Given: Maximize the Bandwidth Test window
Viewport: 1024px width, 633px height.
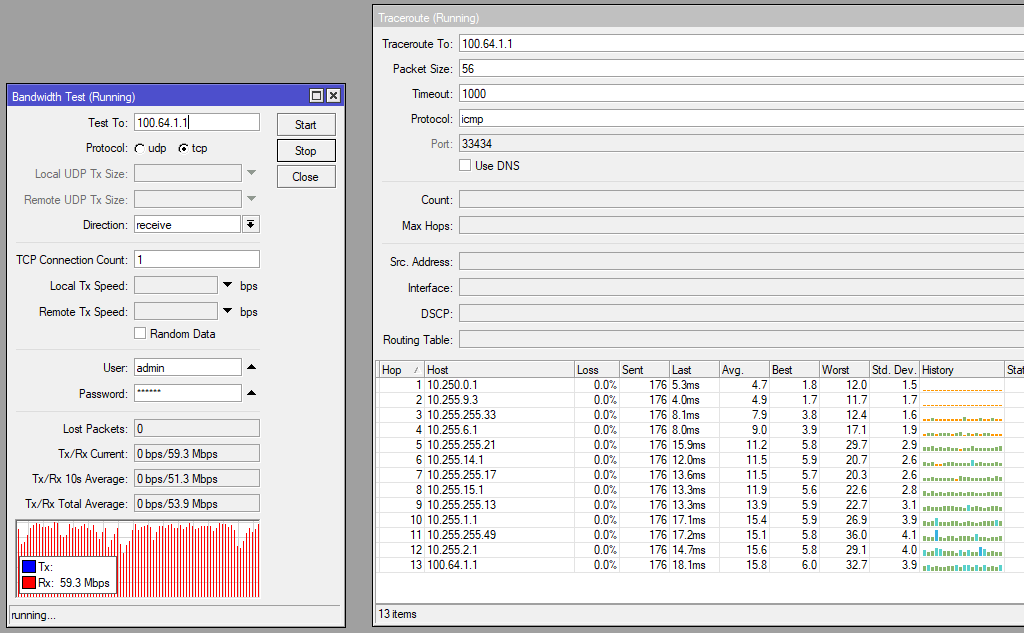Looking at the screenshot, I should click(x=316, y=96).
